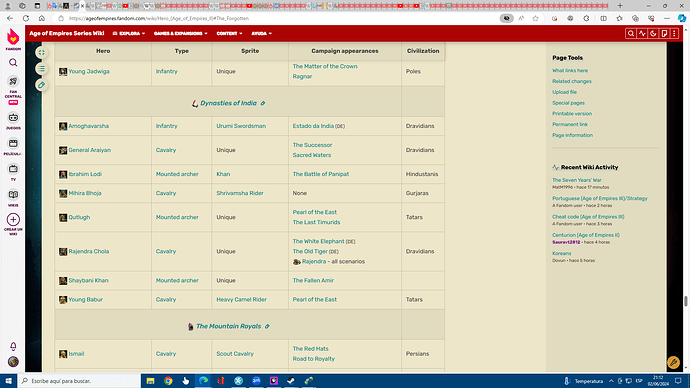Click Ibrahim Lodi portrait thumbnail

(63, 175)
